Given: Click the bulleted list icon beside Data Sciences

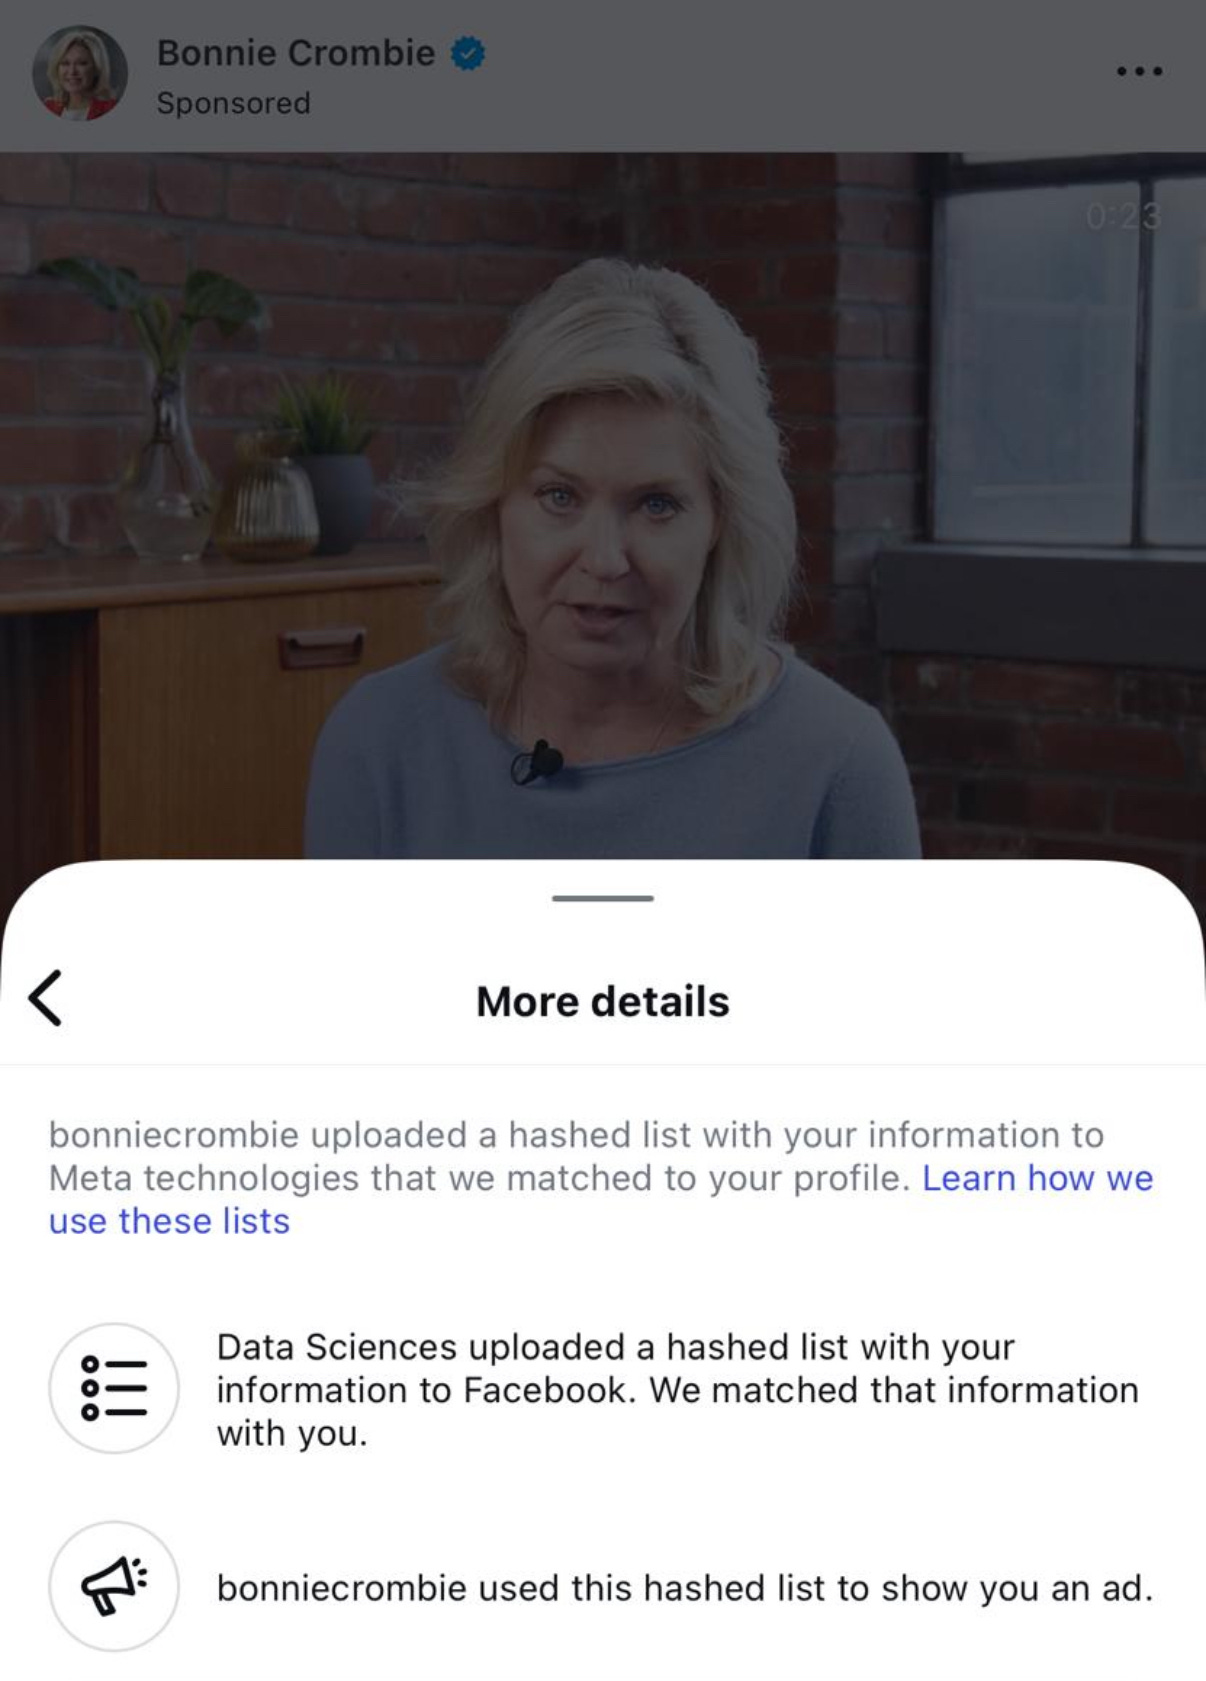Looking at the screenshot, I should (114, 1388).
